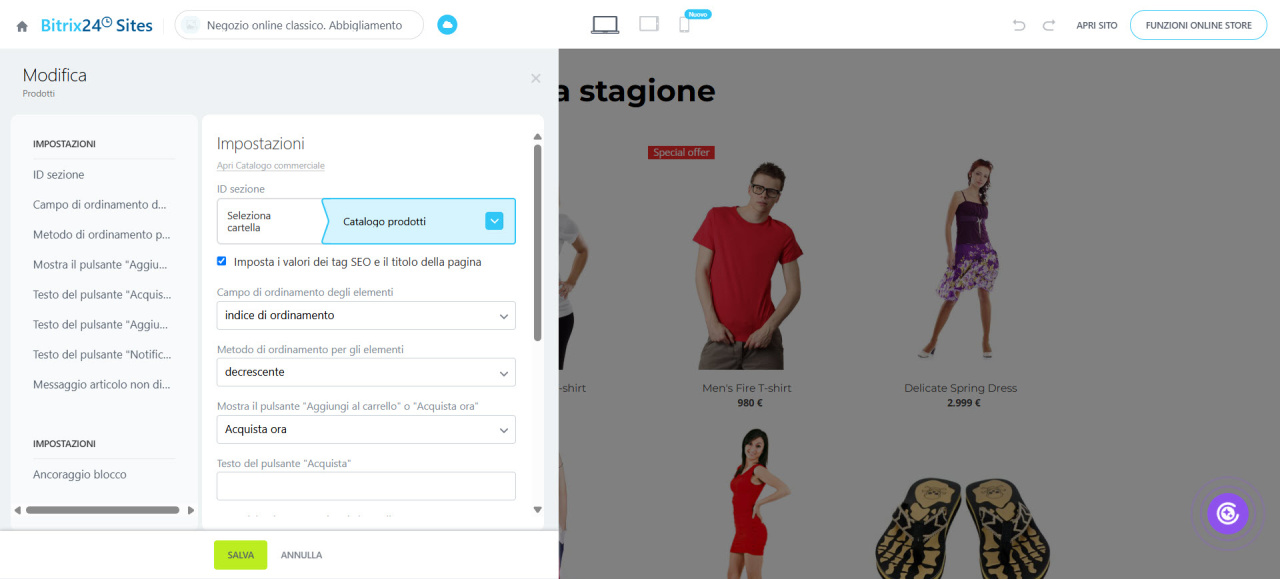1280x579 pixels.
Task: Click the settings panel vertical scrollbar
Action: [x=538, y=243]
